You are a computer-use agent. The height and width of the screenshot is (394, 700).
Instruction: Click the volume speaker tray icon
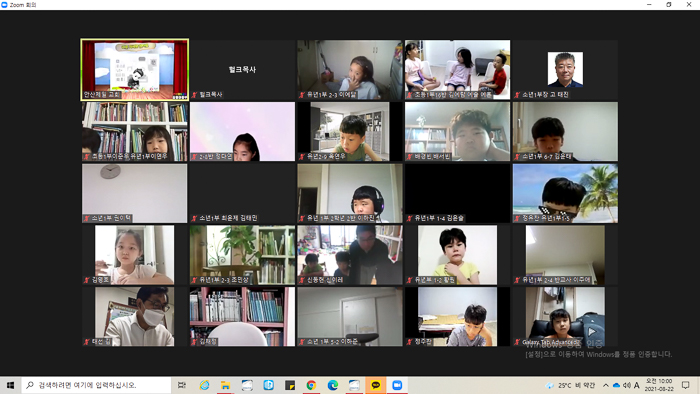(627, 385)
